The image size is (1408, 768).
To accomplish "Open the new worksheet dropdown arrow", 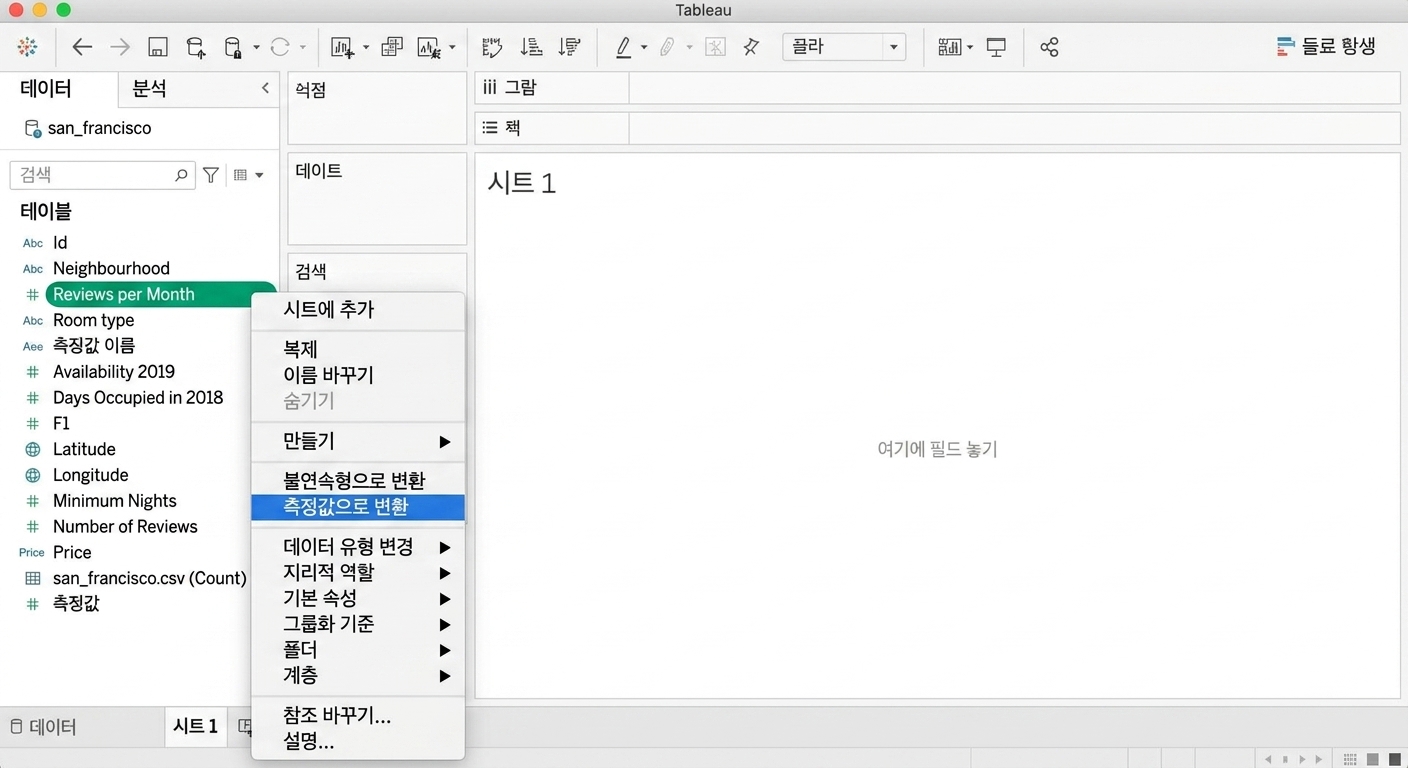I will [x=366, y=47].
